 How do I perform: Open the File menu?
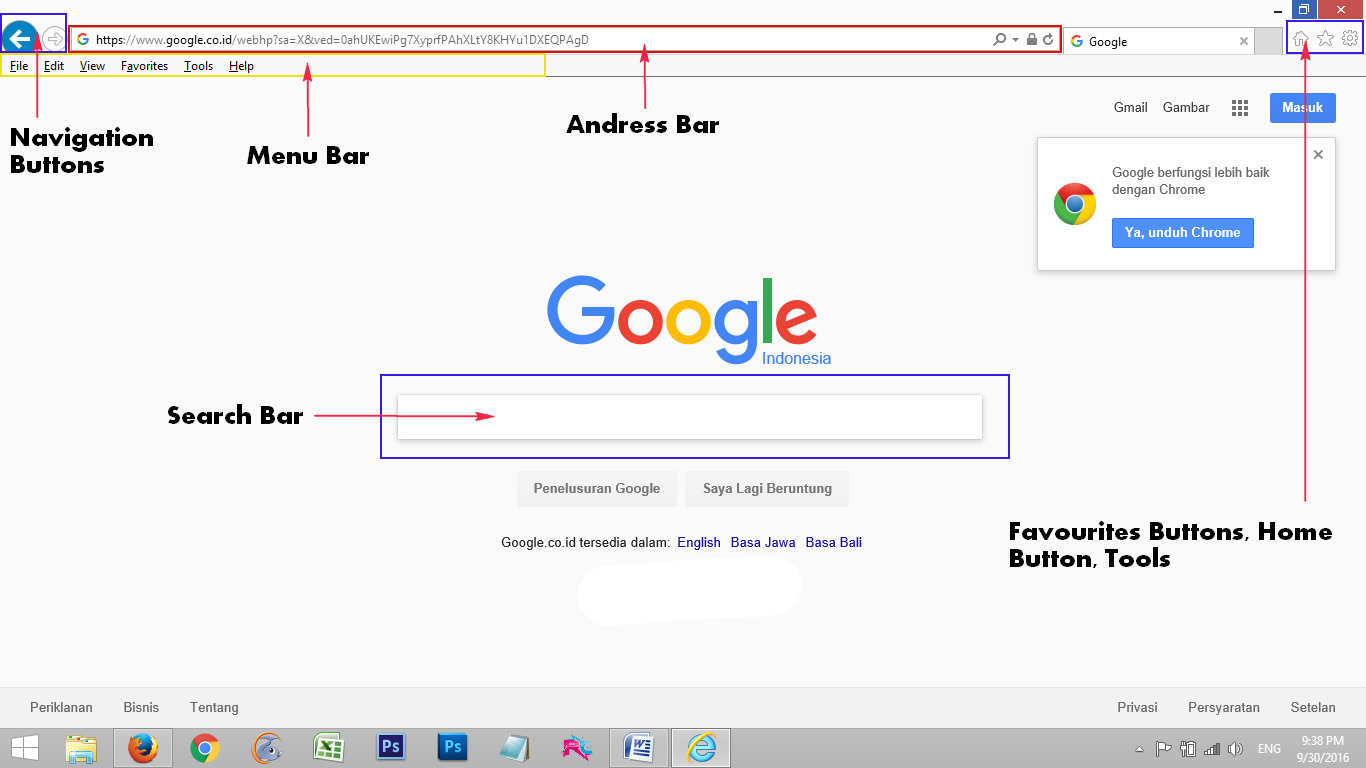[19, 66]
